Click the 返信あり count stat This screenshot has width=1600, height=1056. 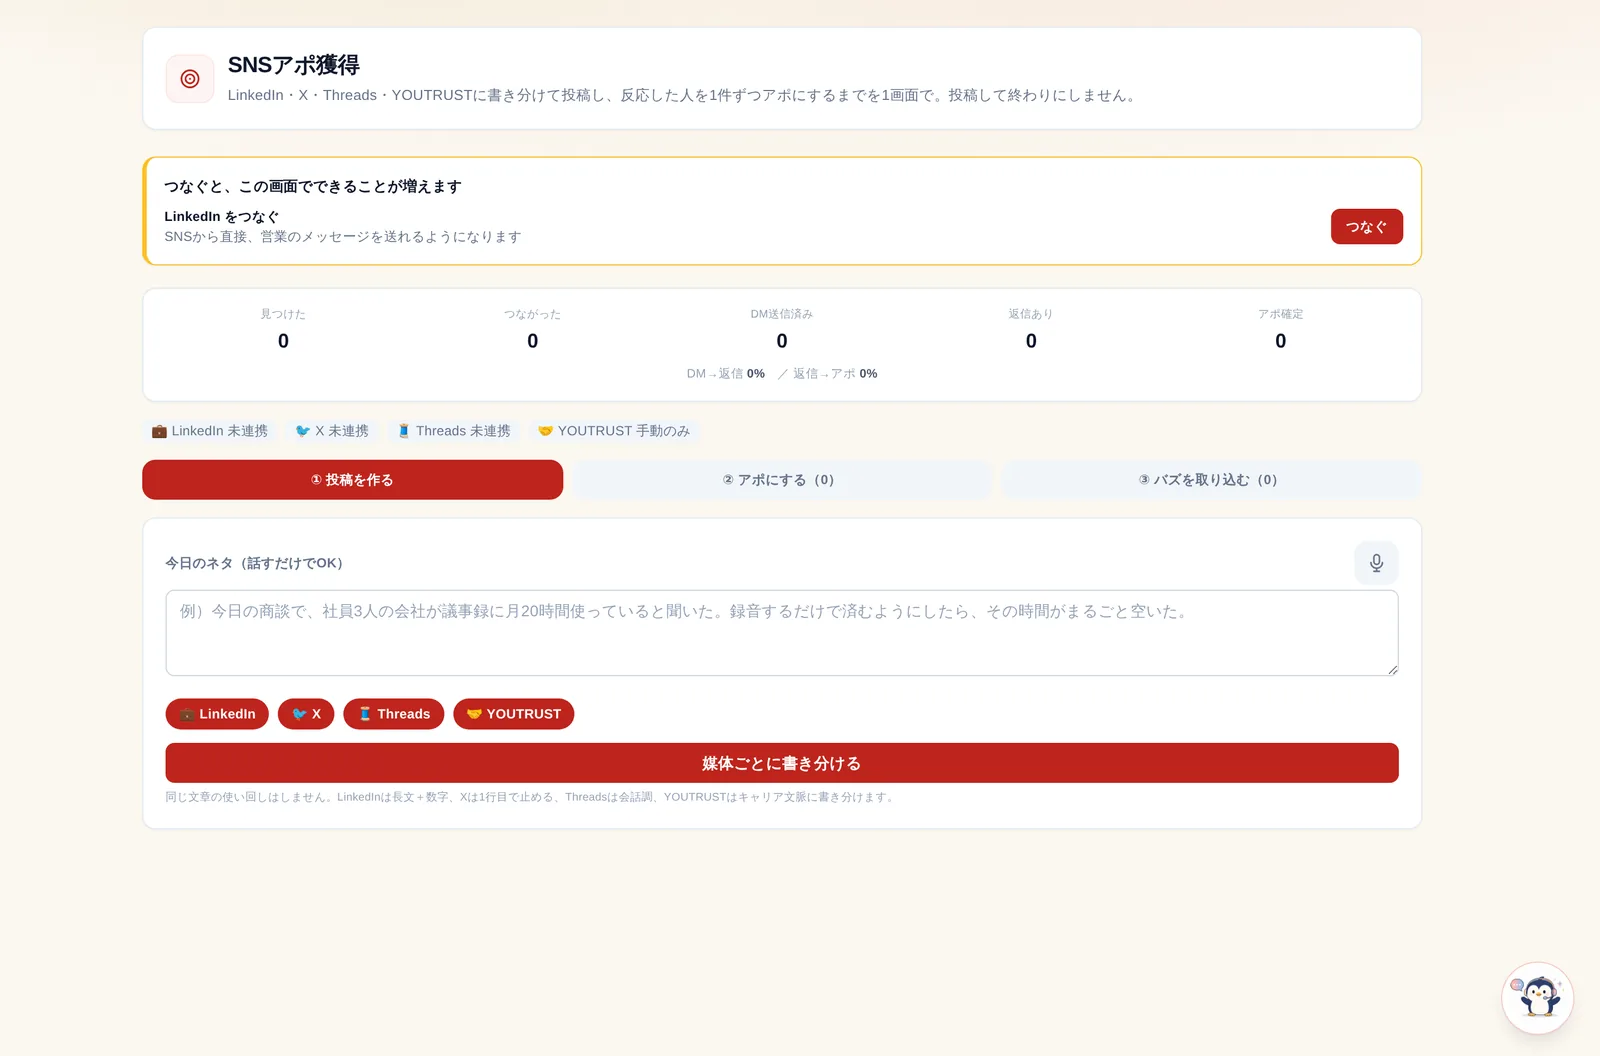(x=1031, y=330)
